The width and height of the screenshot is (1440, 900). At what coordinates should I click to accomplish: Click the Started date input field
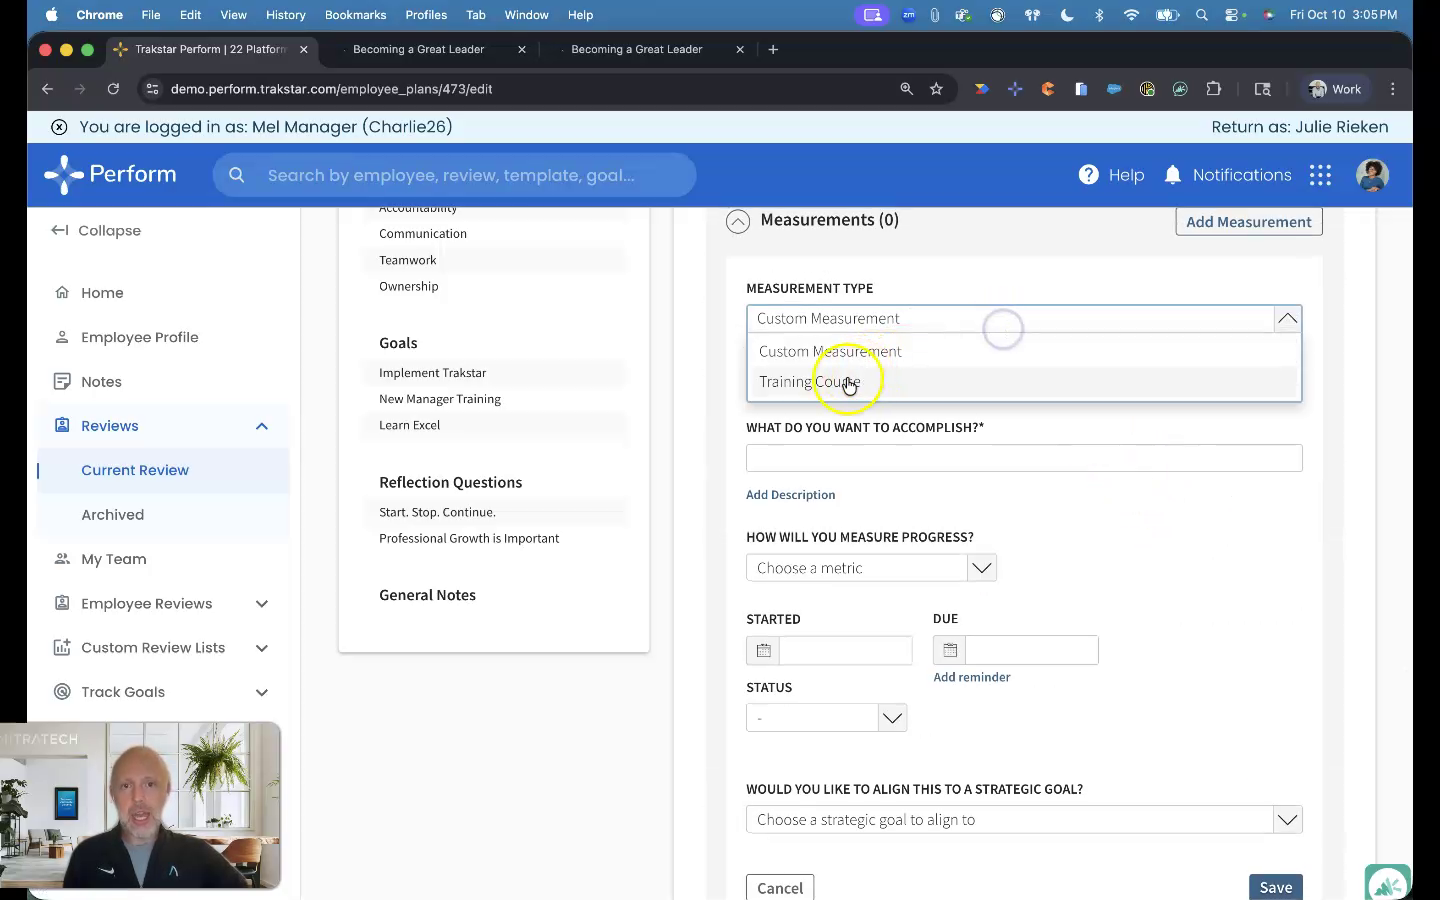tap(846, 650)
